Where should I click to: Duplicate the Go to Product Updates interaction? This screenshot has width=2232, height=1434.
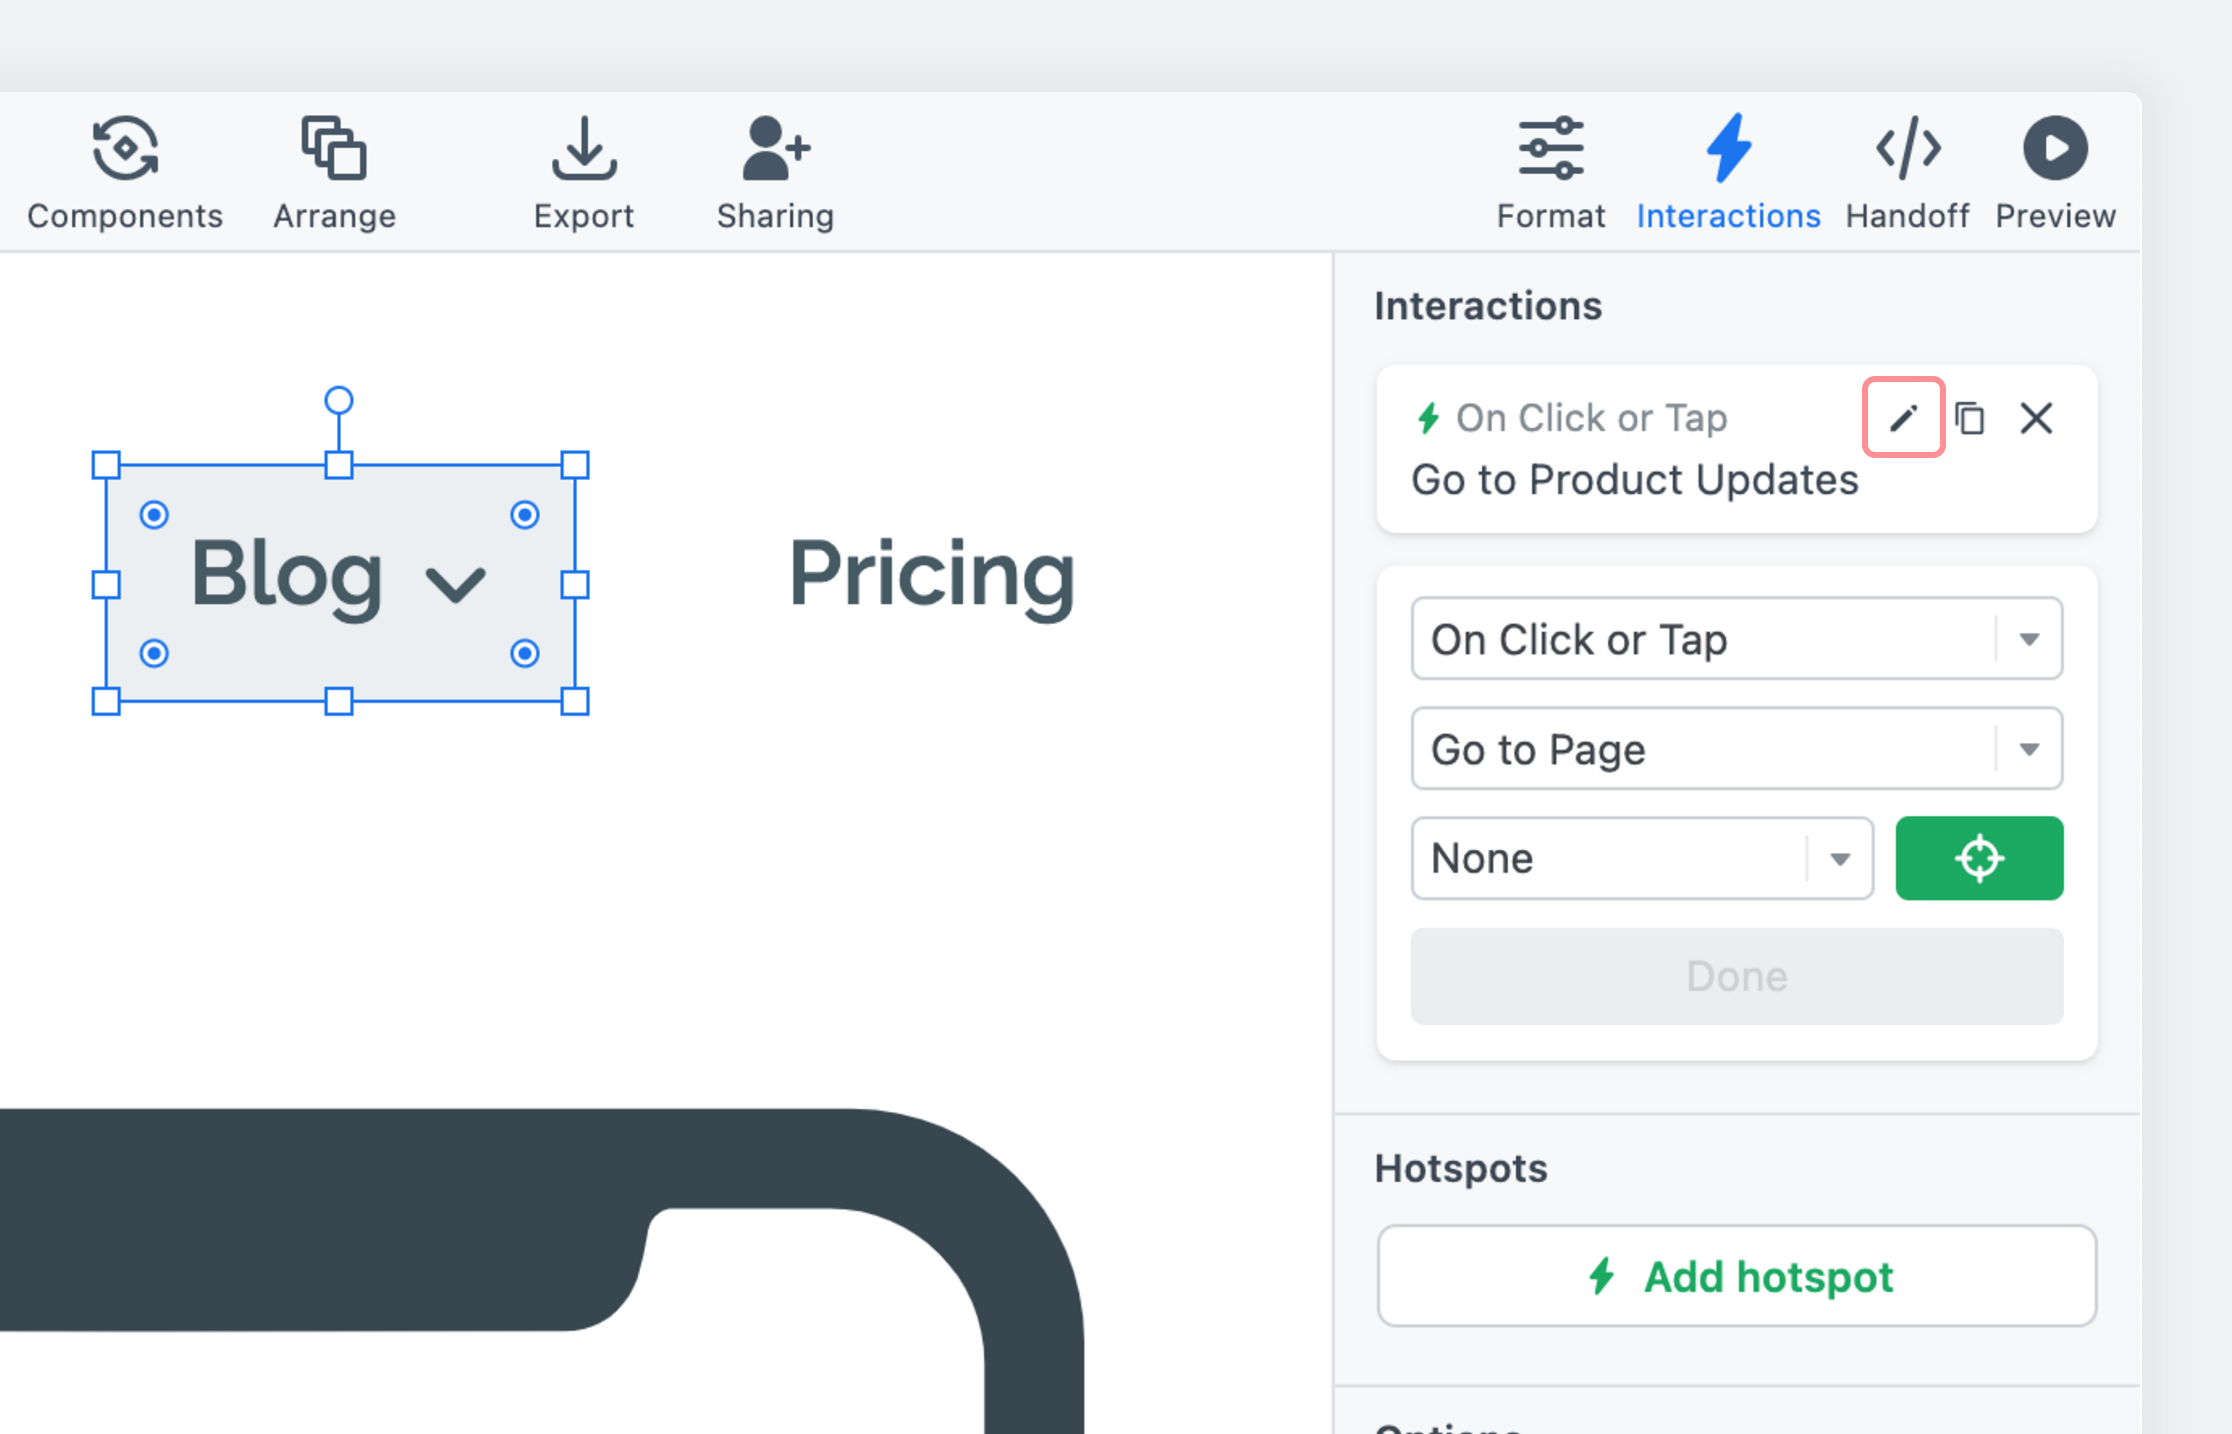click(x=1970, y=418)
